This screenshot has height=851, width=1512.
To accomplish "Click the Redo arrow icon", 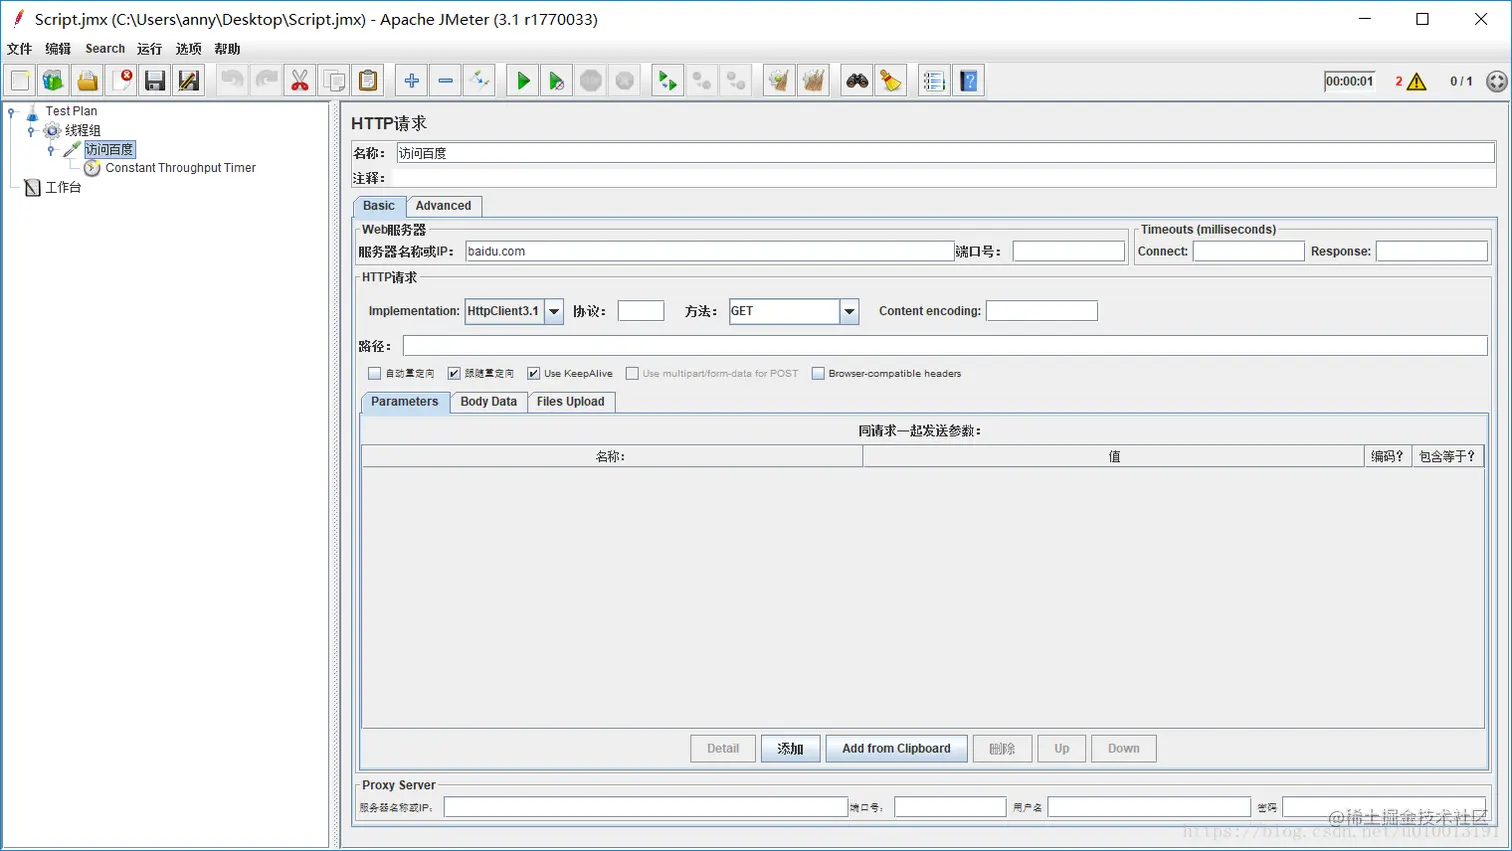I will [x=267, y=81].
